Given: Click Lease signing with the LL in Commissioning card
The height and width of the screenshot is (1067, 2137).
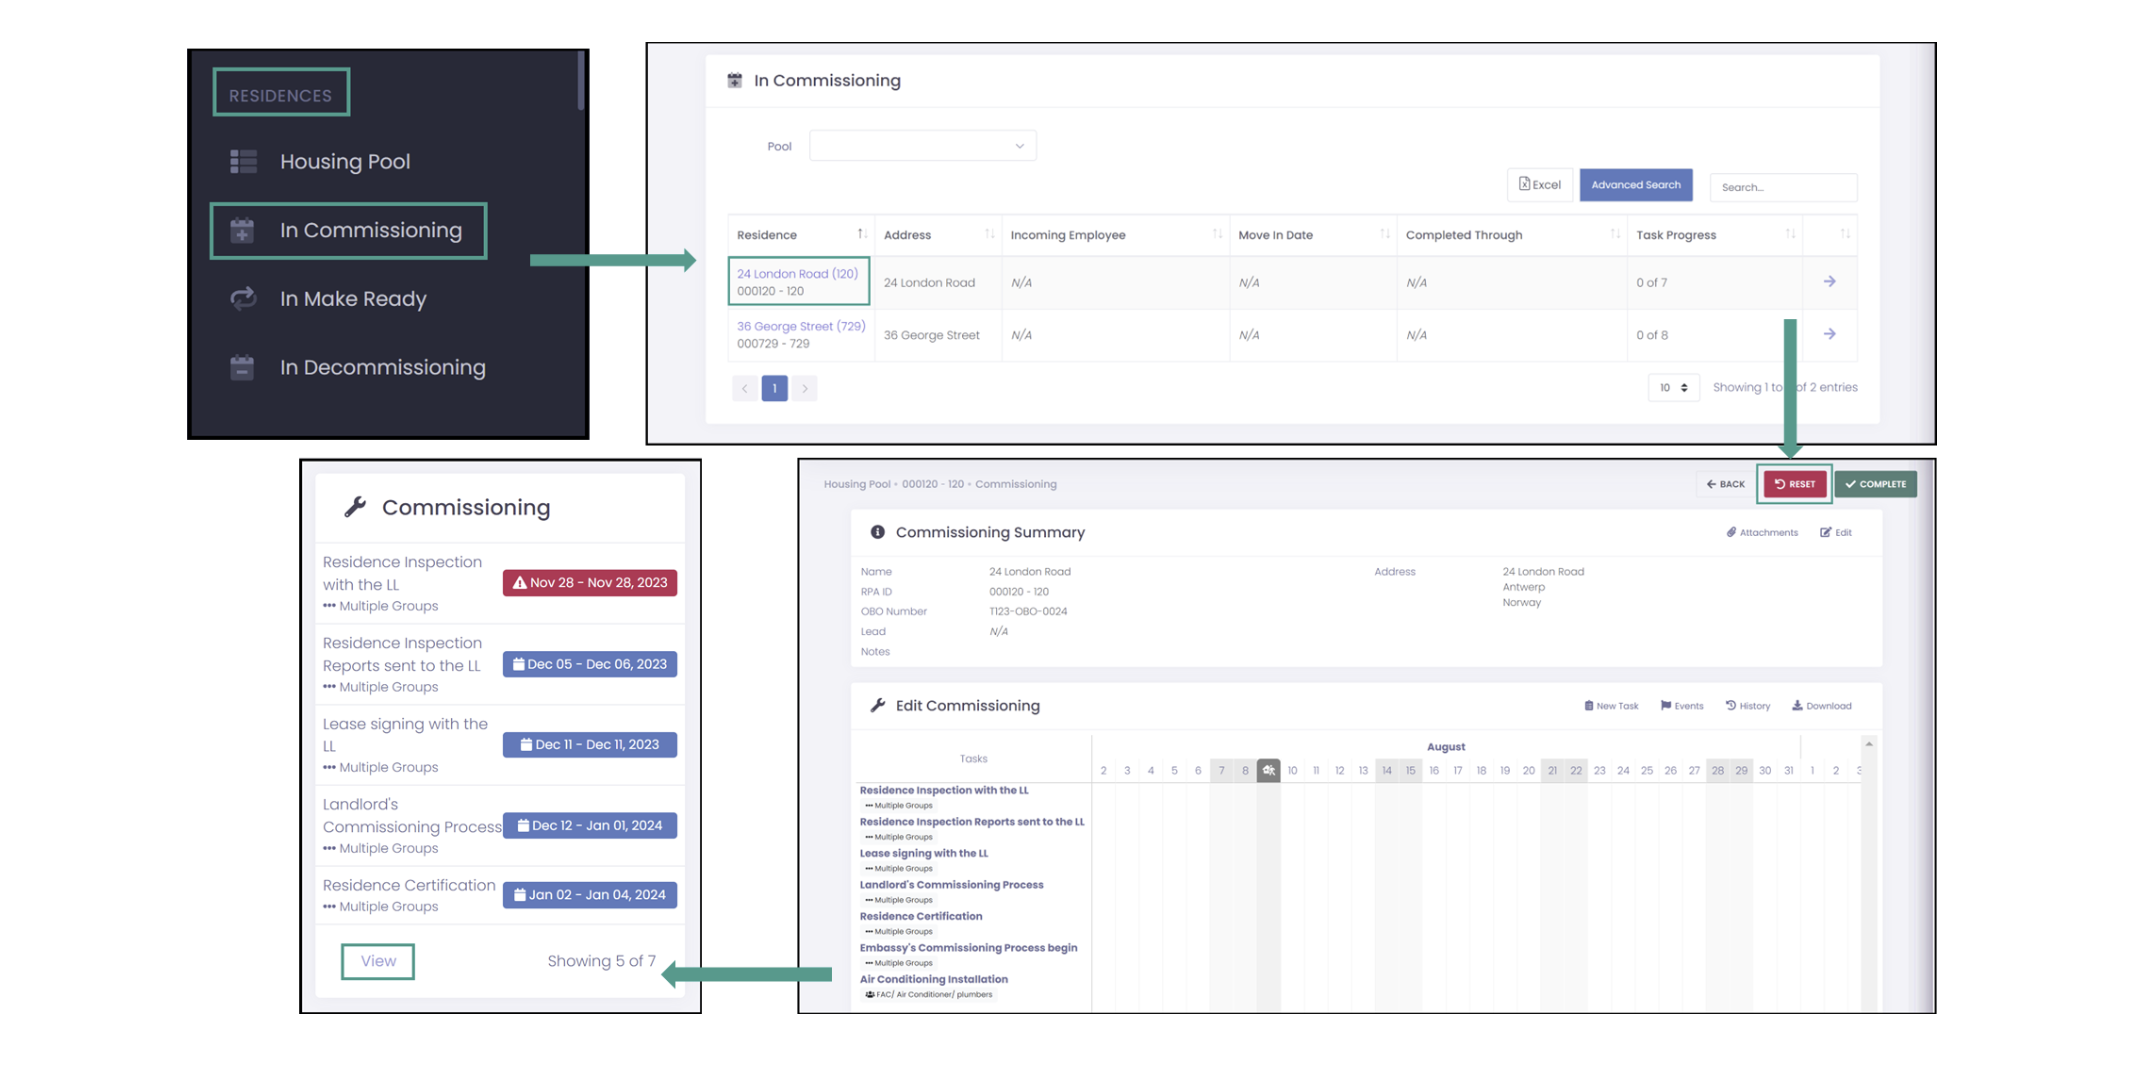Looking at the screenshot, I should (x=405, y=735).
